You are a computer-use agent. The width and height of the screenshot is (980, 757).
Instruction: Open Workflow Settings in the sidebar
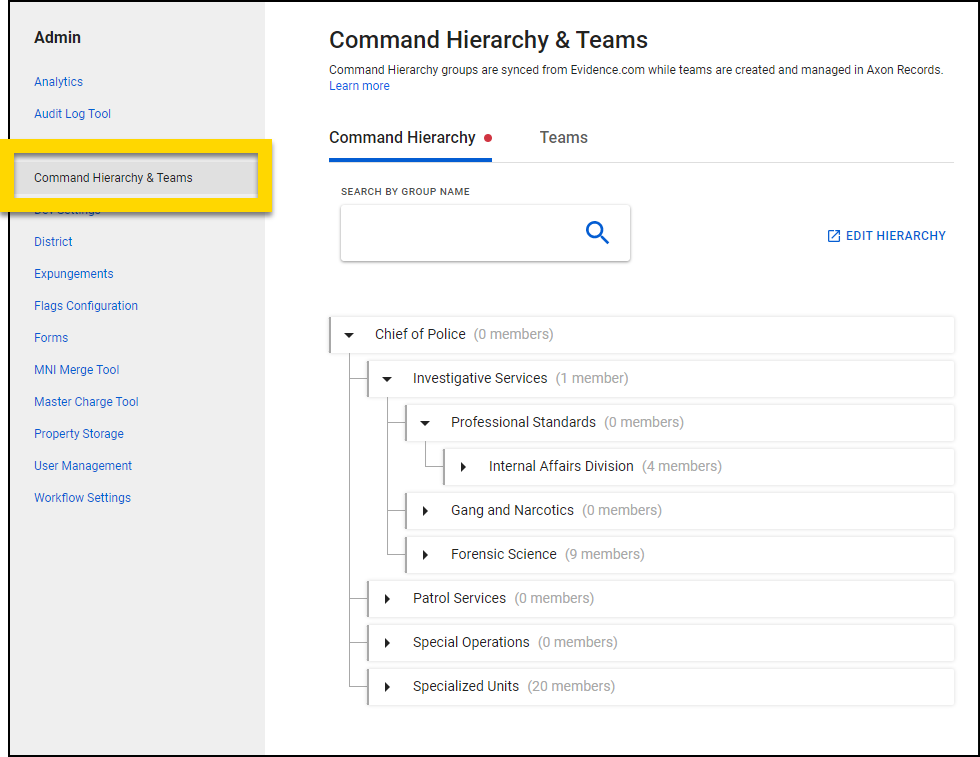click(x=82, y=497)
